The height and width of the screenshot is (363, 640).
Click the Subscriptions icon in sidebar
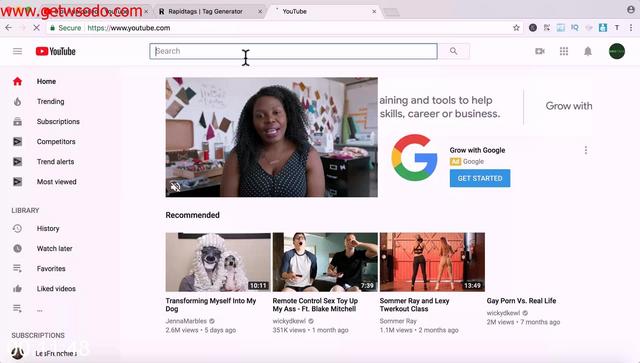point(17,121)
